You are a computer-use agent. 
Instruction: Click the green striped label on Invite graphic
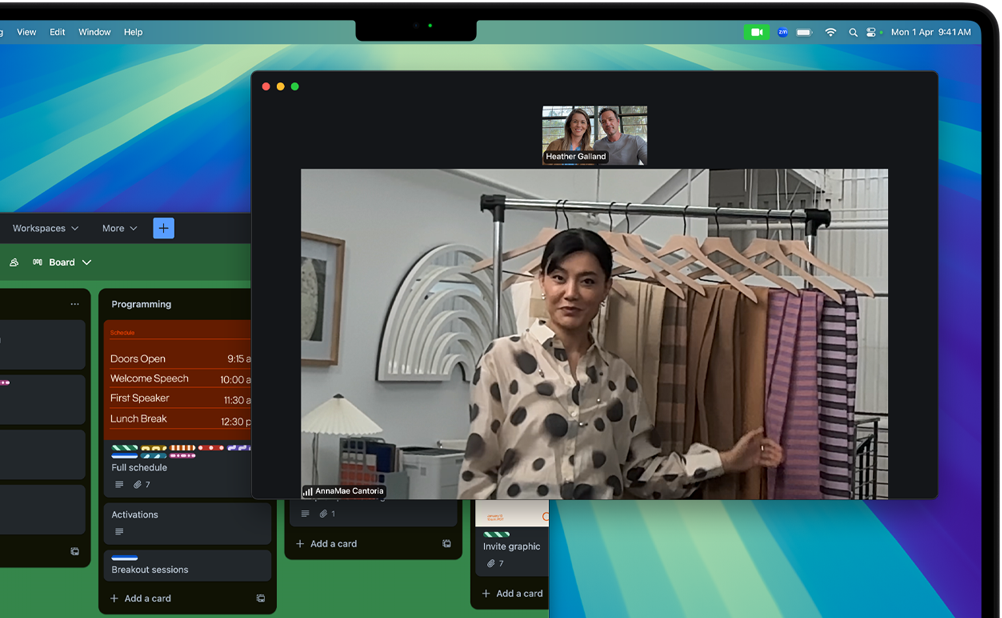click(x=497, y=534)
